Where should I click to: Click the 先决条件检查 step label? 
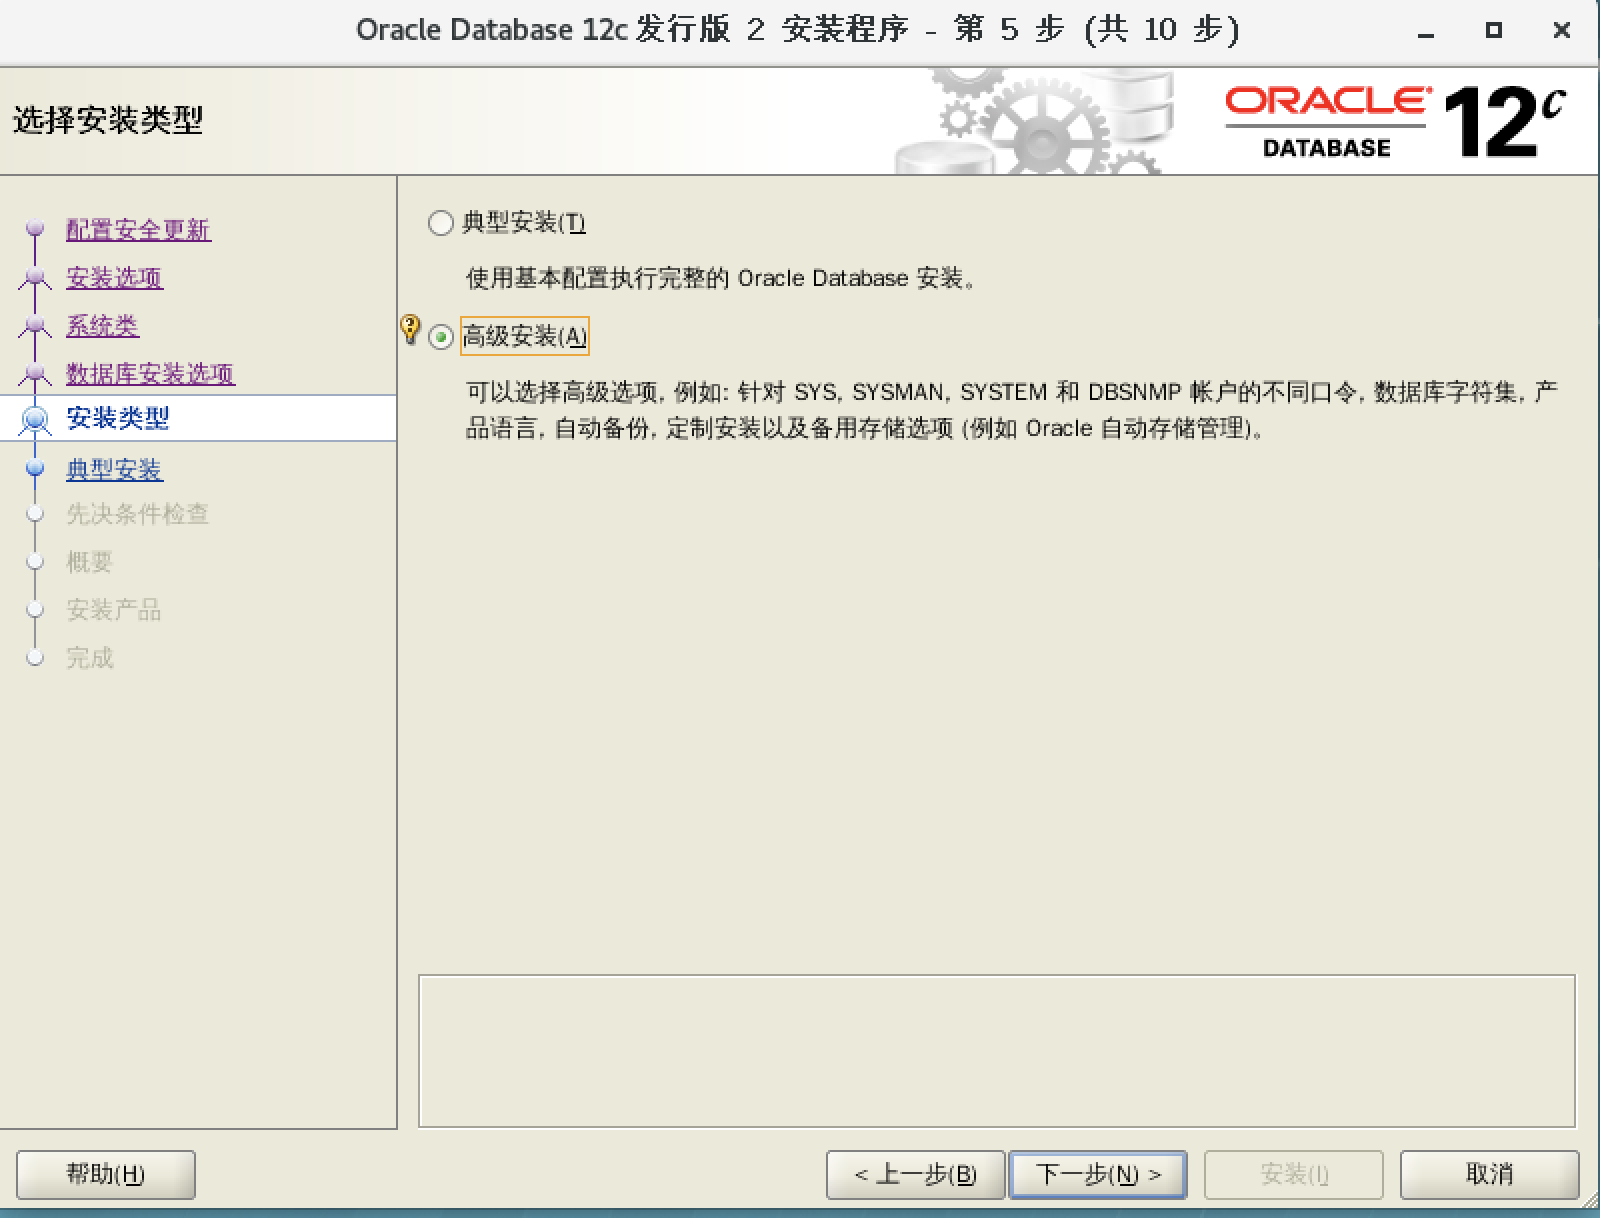click(x=138, y=514)
